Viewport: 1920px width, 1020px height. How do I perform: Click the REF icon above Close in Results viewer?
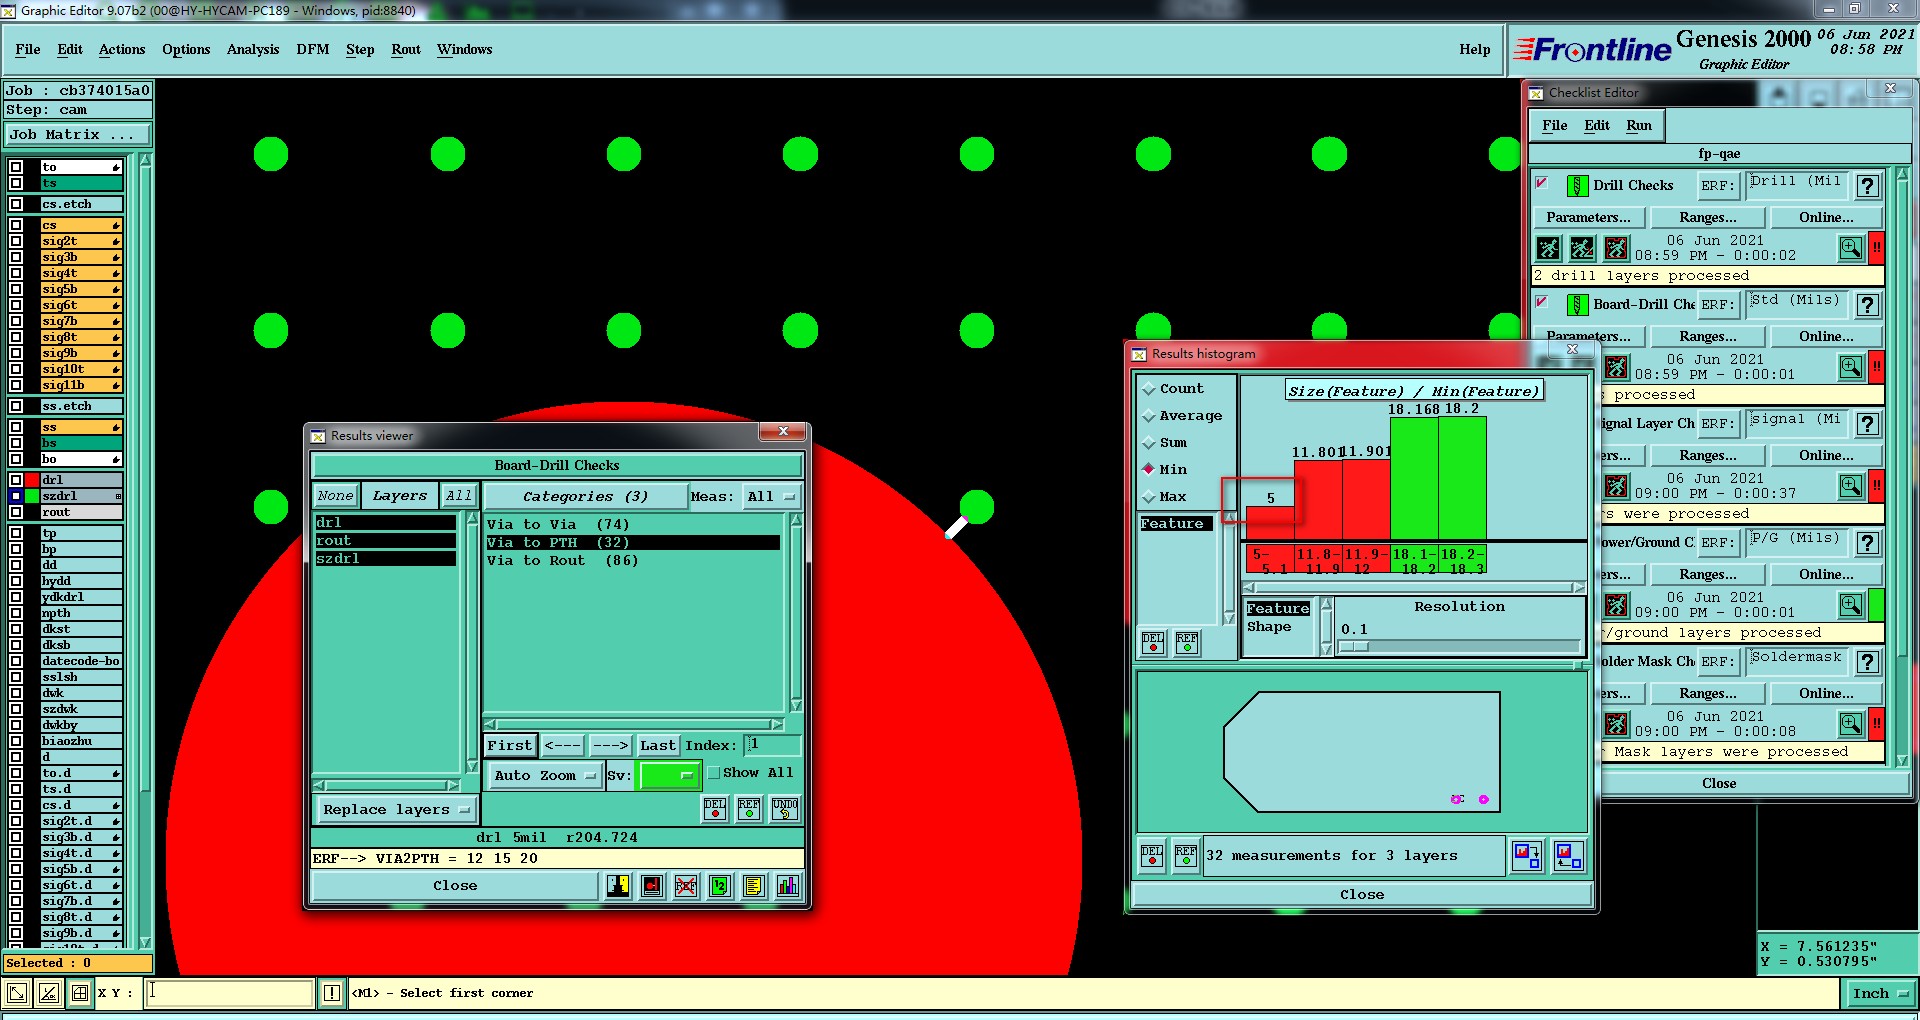[x=749, y=809]
